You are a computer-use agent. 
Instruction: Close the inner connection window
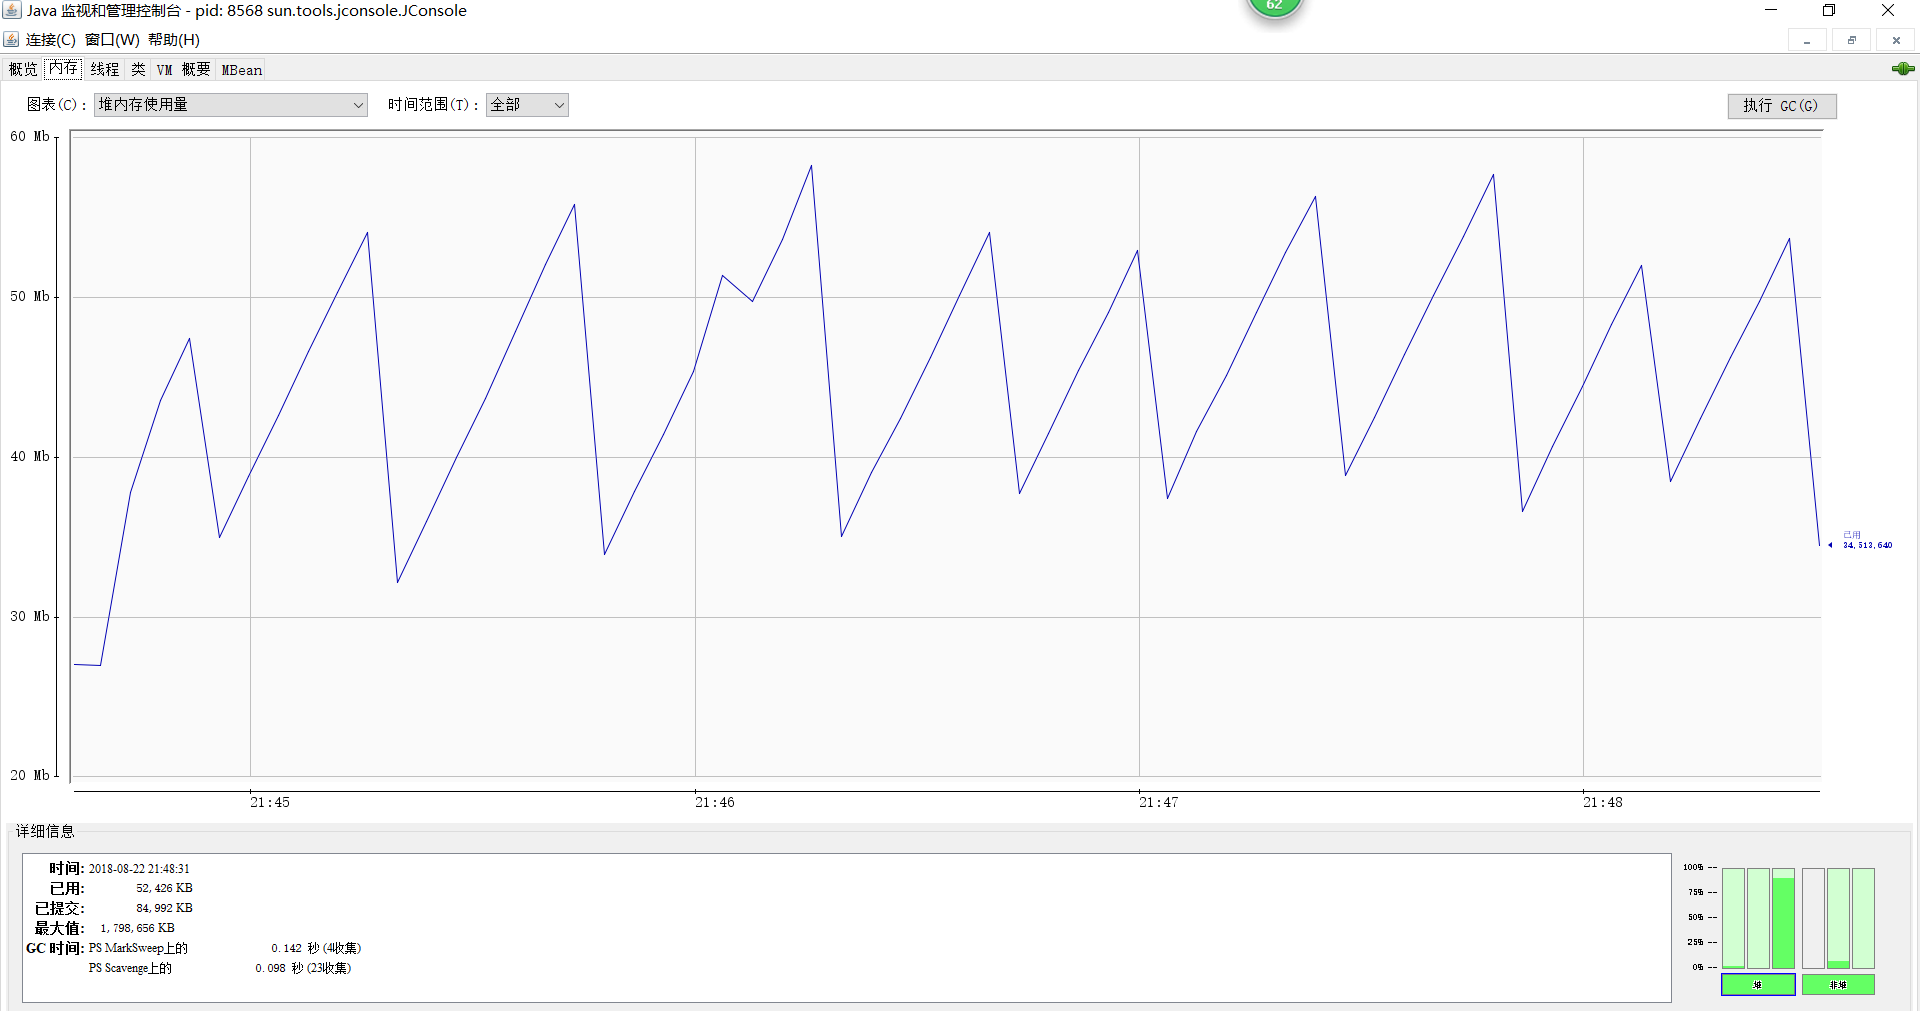(1895, 41)
